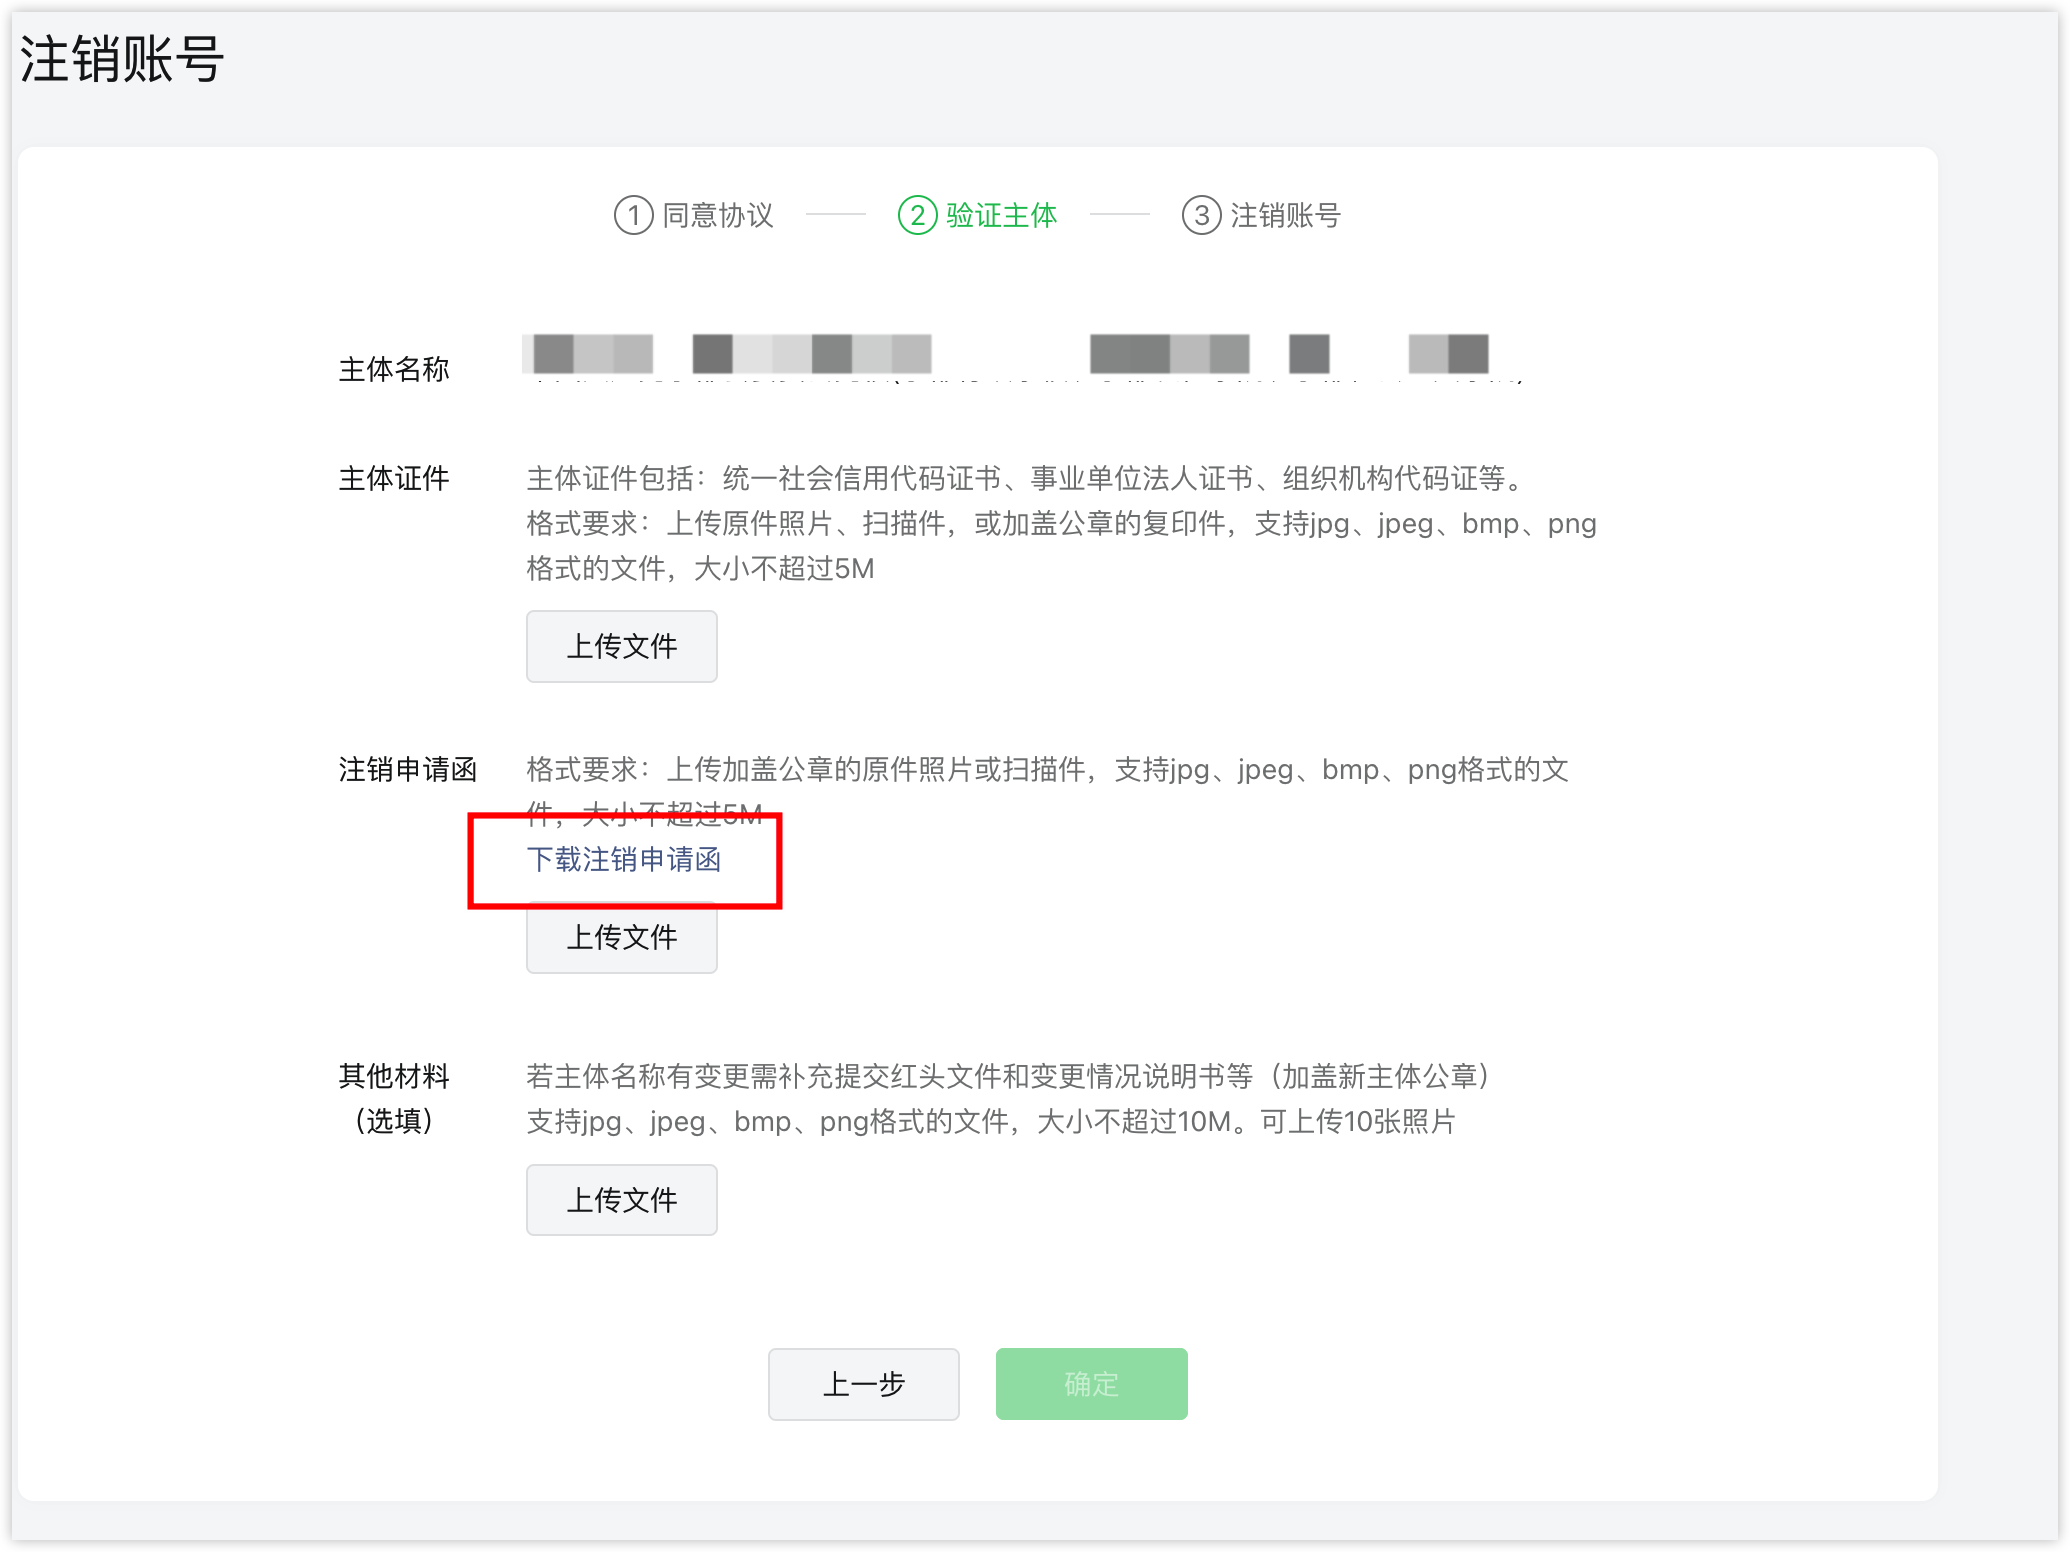Click the 注销账号 page heading
Viewport: 2070px width, 1552px height.
coord(122,59)
